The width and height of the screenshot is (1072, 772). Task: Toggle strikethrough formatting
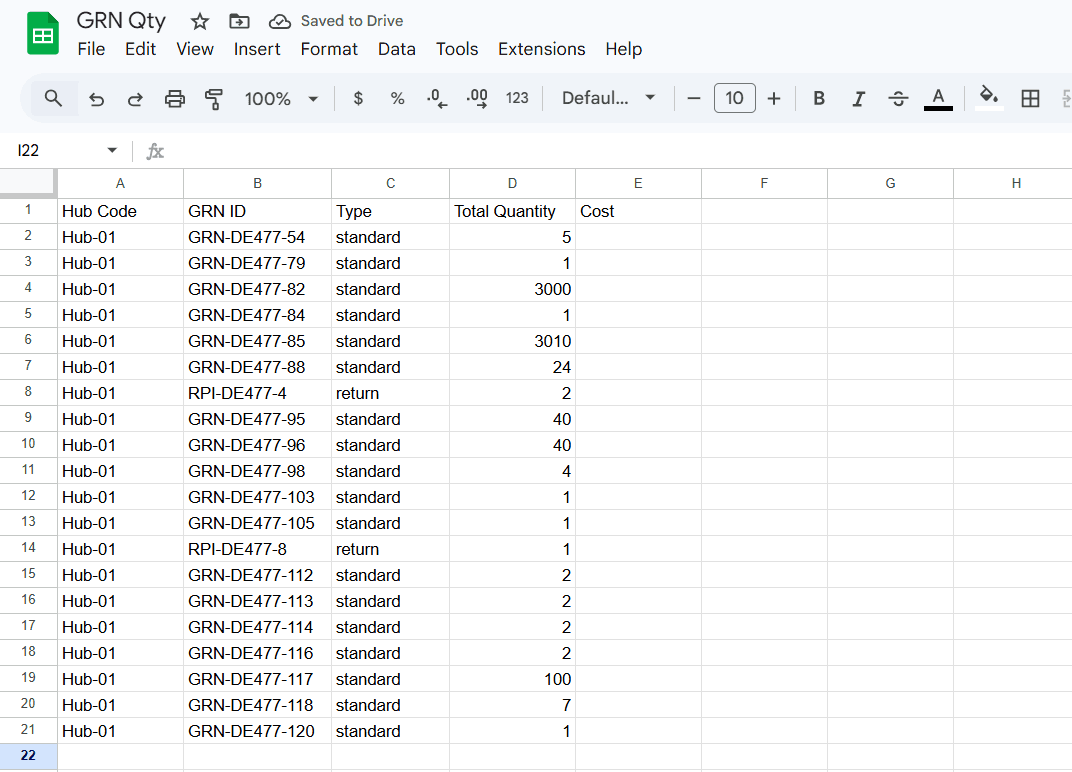(898, 98)
